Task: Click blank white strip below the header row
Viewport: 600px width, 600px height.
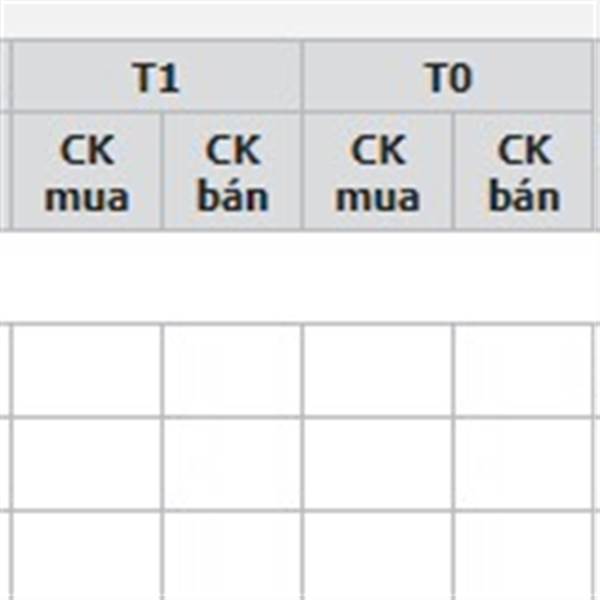Action: pyautogui.click(x=300, y=276)
